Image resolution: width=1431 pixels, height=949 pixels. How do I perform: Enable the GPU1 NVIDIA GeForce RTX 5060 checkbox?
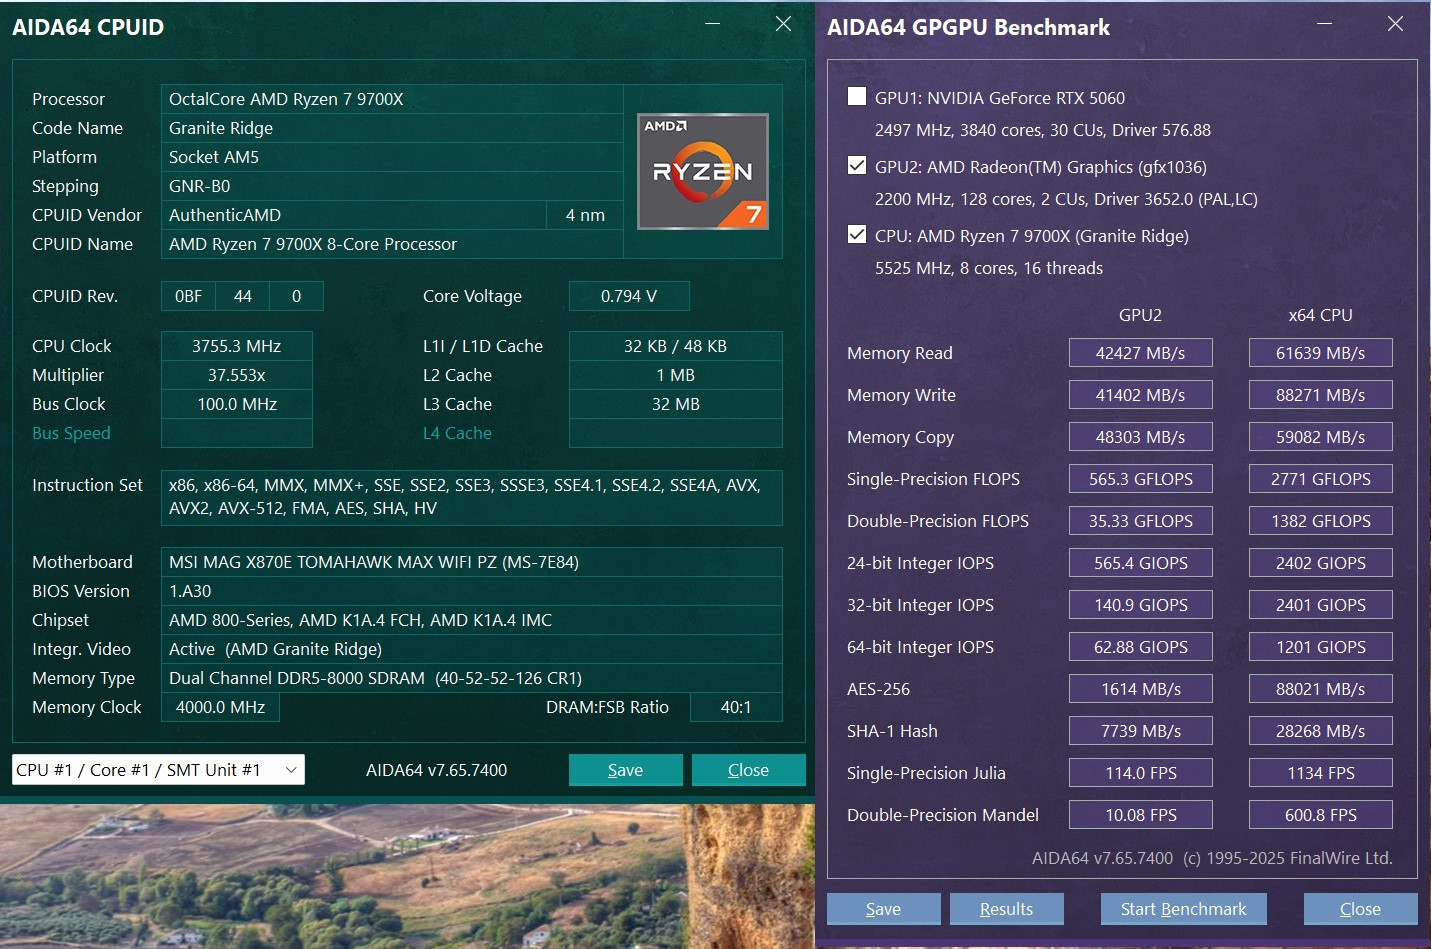[857, 97]
